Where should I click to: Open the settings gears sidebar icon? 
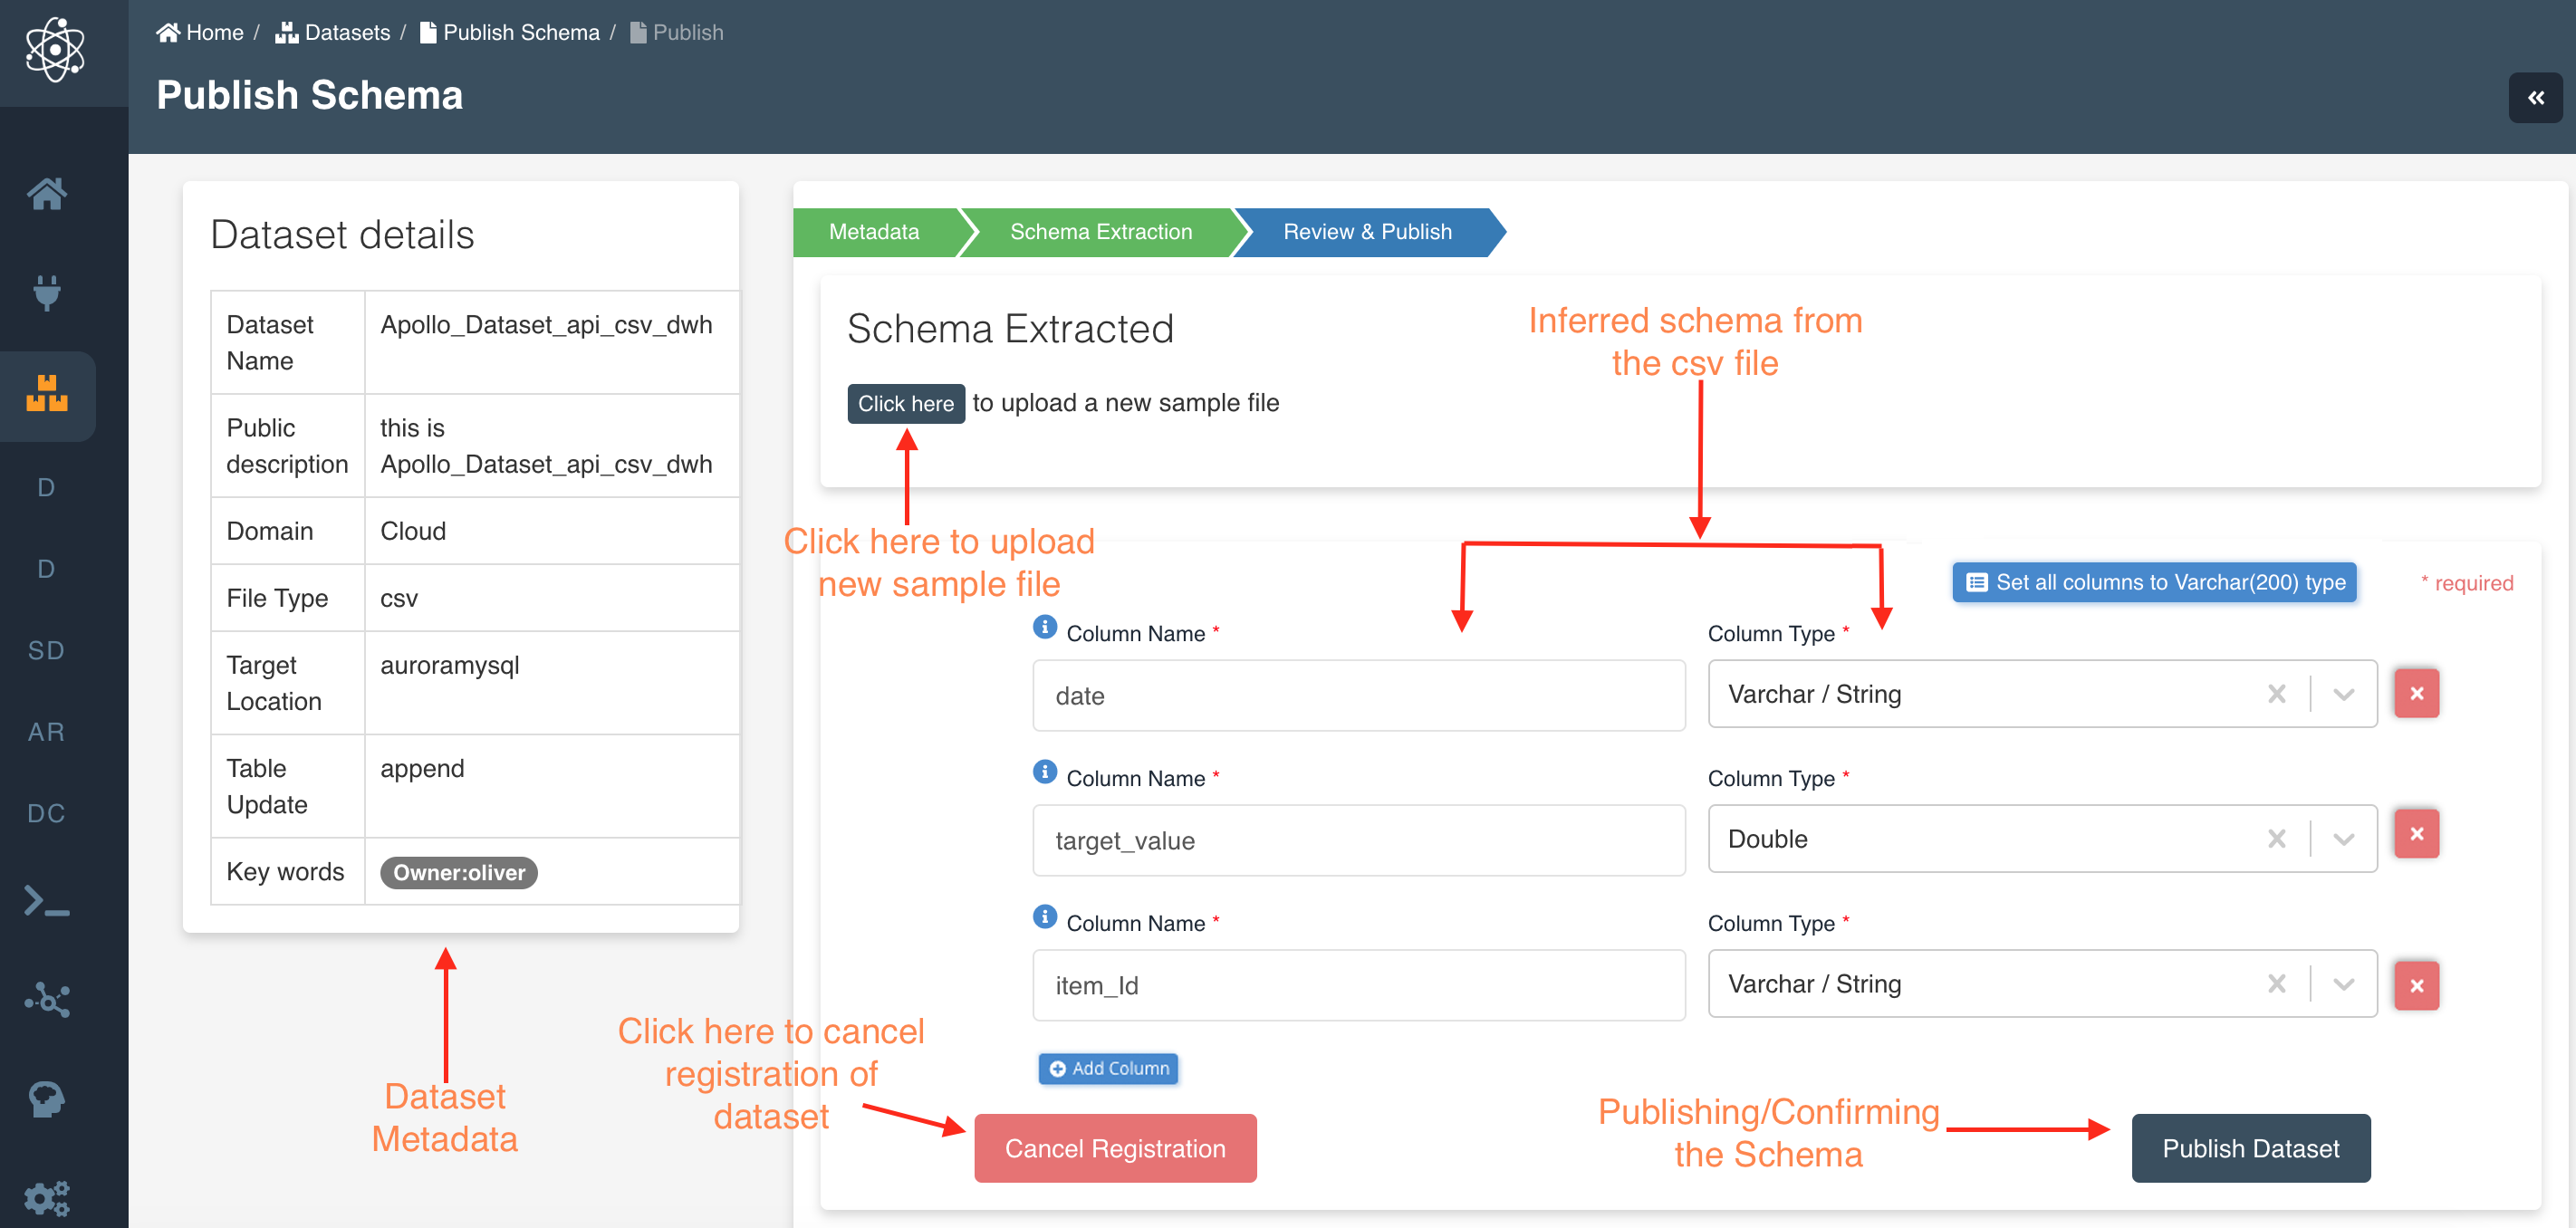[x=46, y=1197]
